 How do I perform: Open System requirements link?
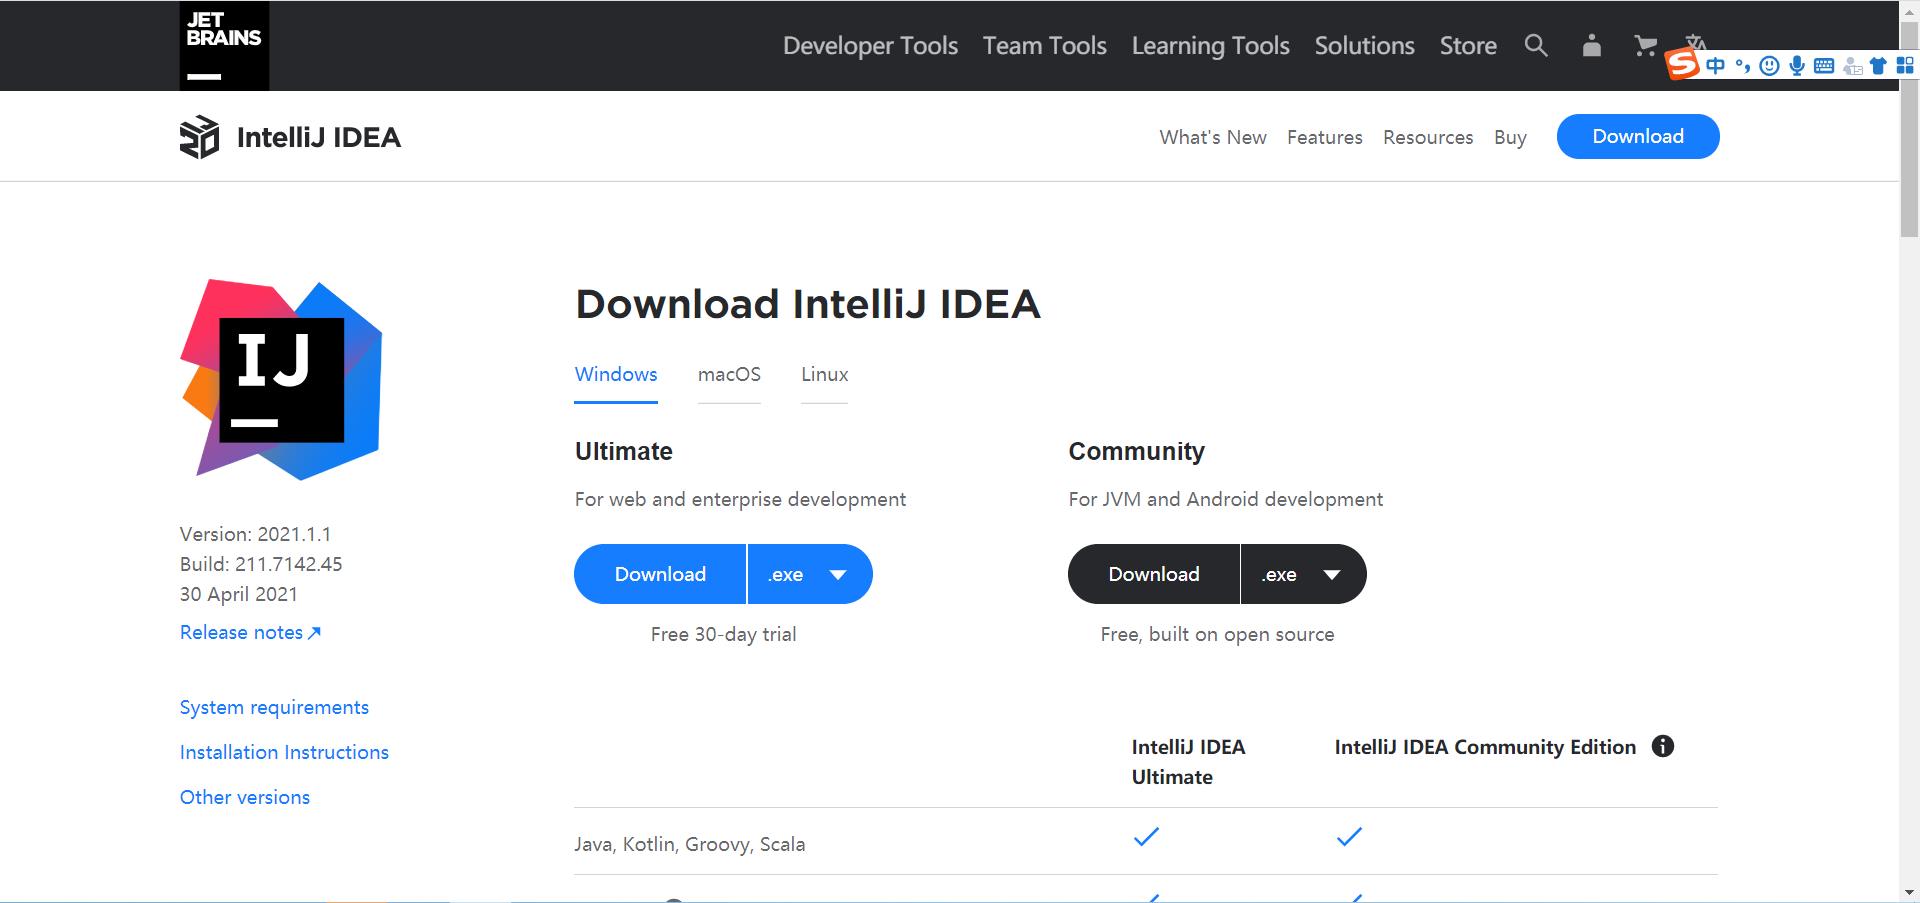(x=274, y=707)
